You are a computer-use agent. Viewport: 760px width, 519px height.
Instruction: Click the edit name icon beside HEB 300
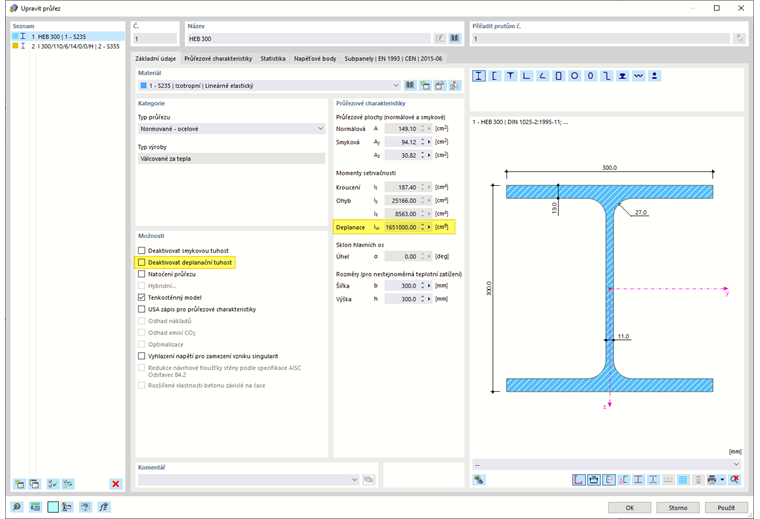click(x=440, y=38)
